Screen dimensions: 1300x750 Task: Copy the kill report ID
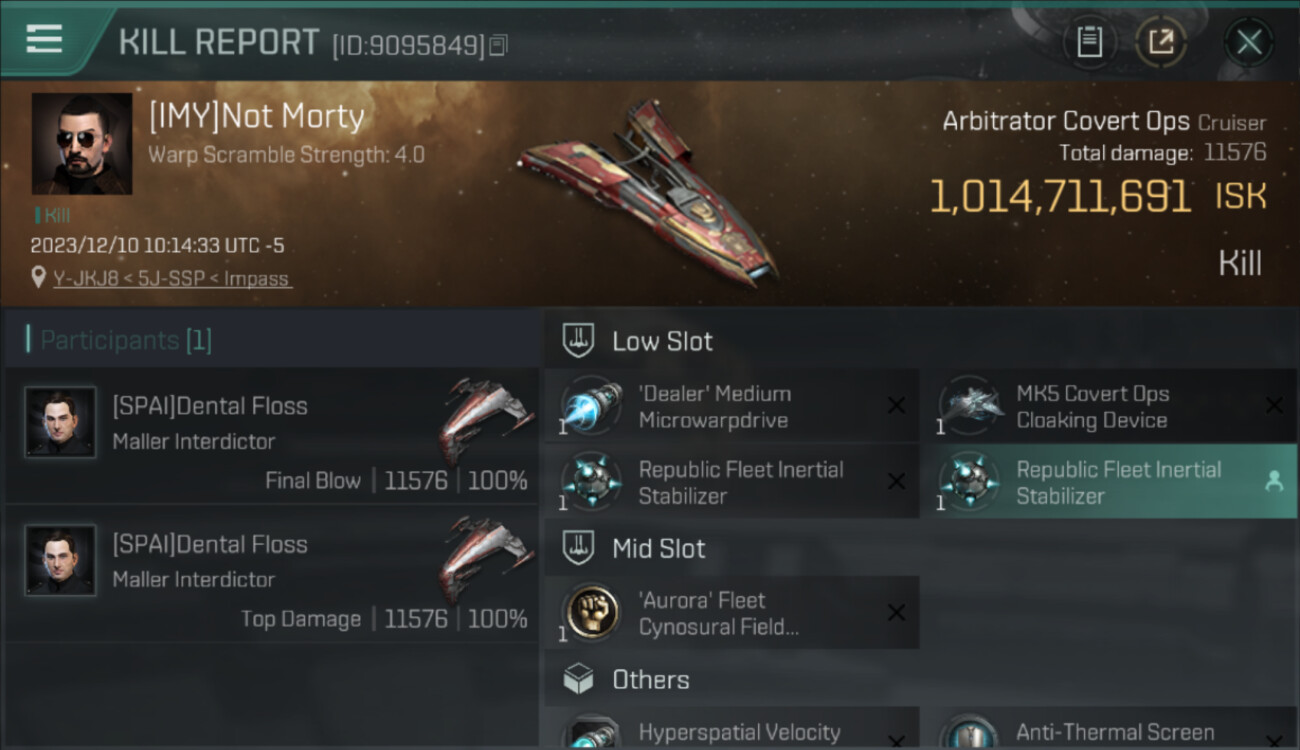coord(498,45)
